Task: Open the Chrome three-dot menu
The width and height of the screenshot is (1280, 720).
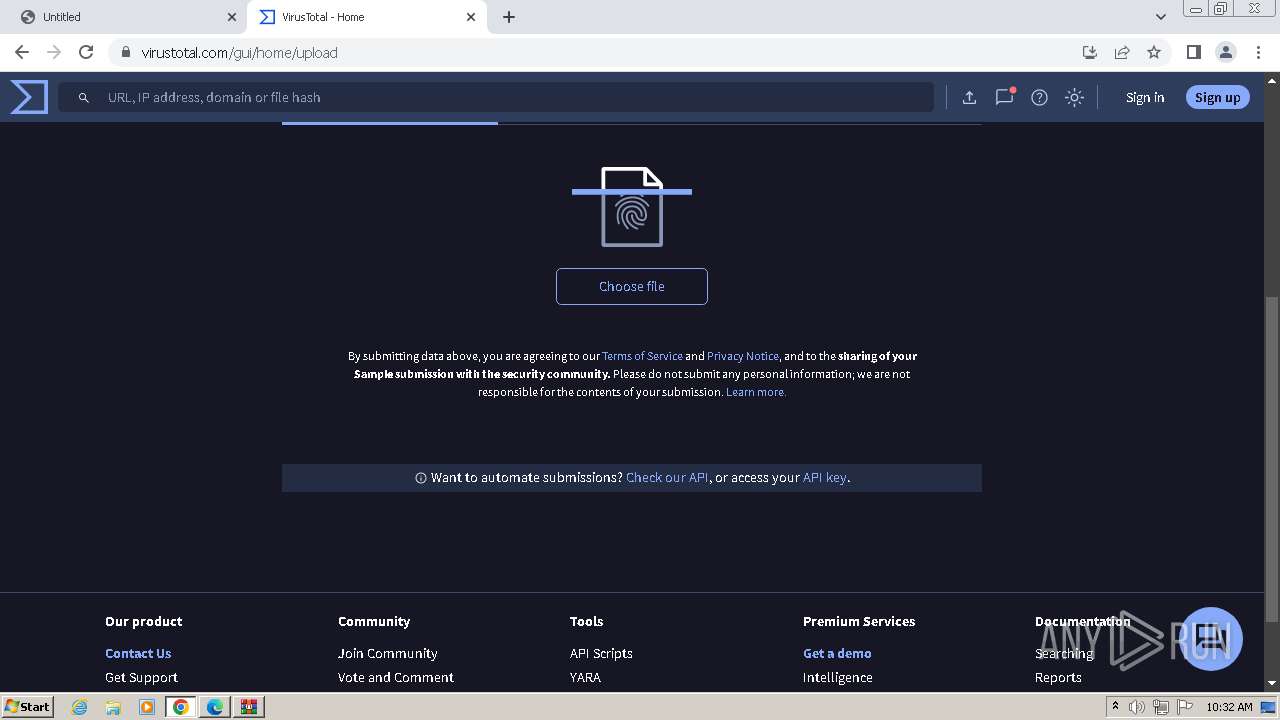Action: pyautogui.click(x=1258, y=52)
